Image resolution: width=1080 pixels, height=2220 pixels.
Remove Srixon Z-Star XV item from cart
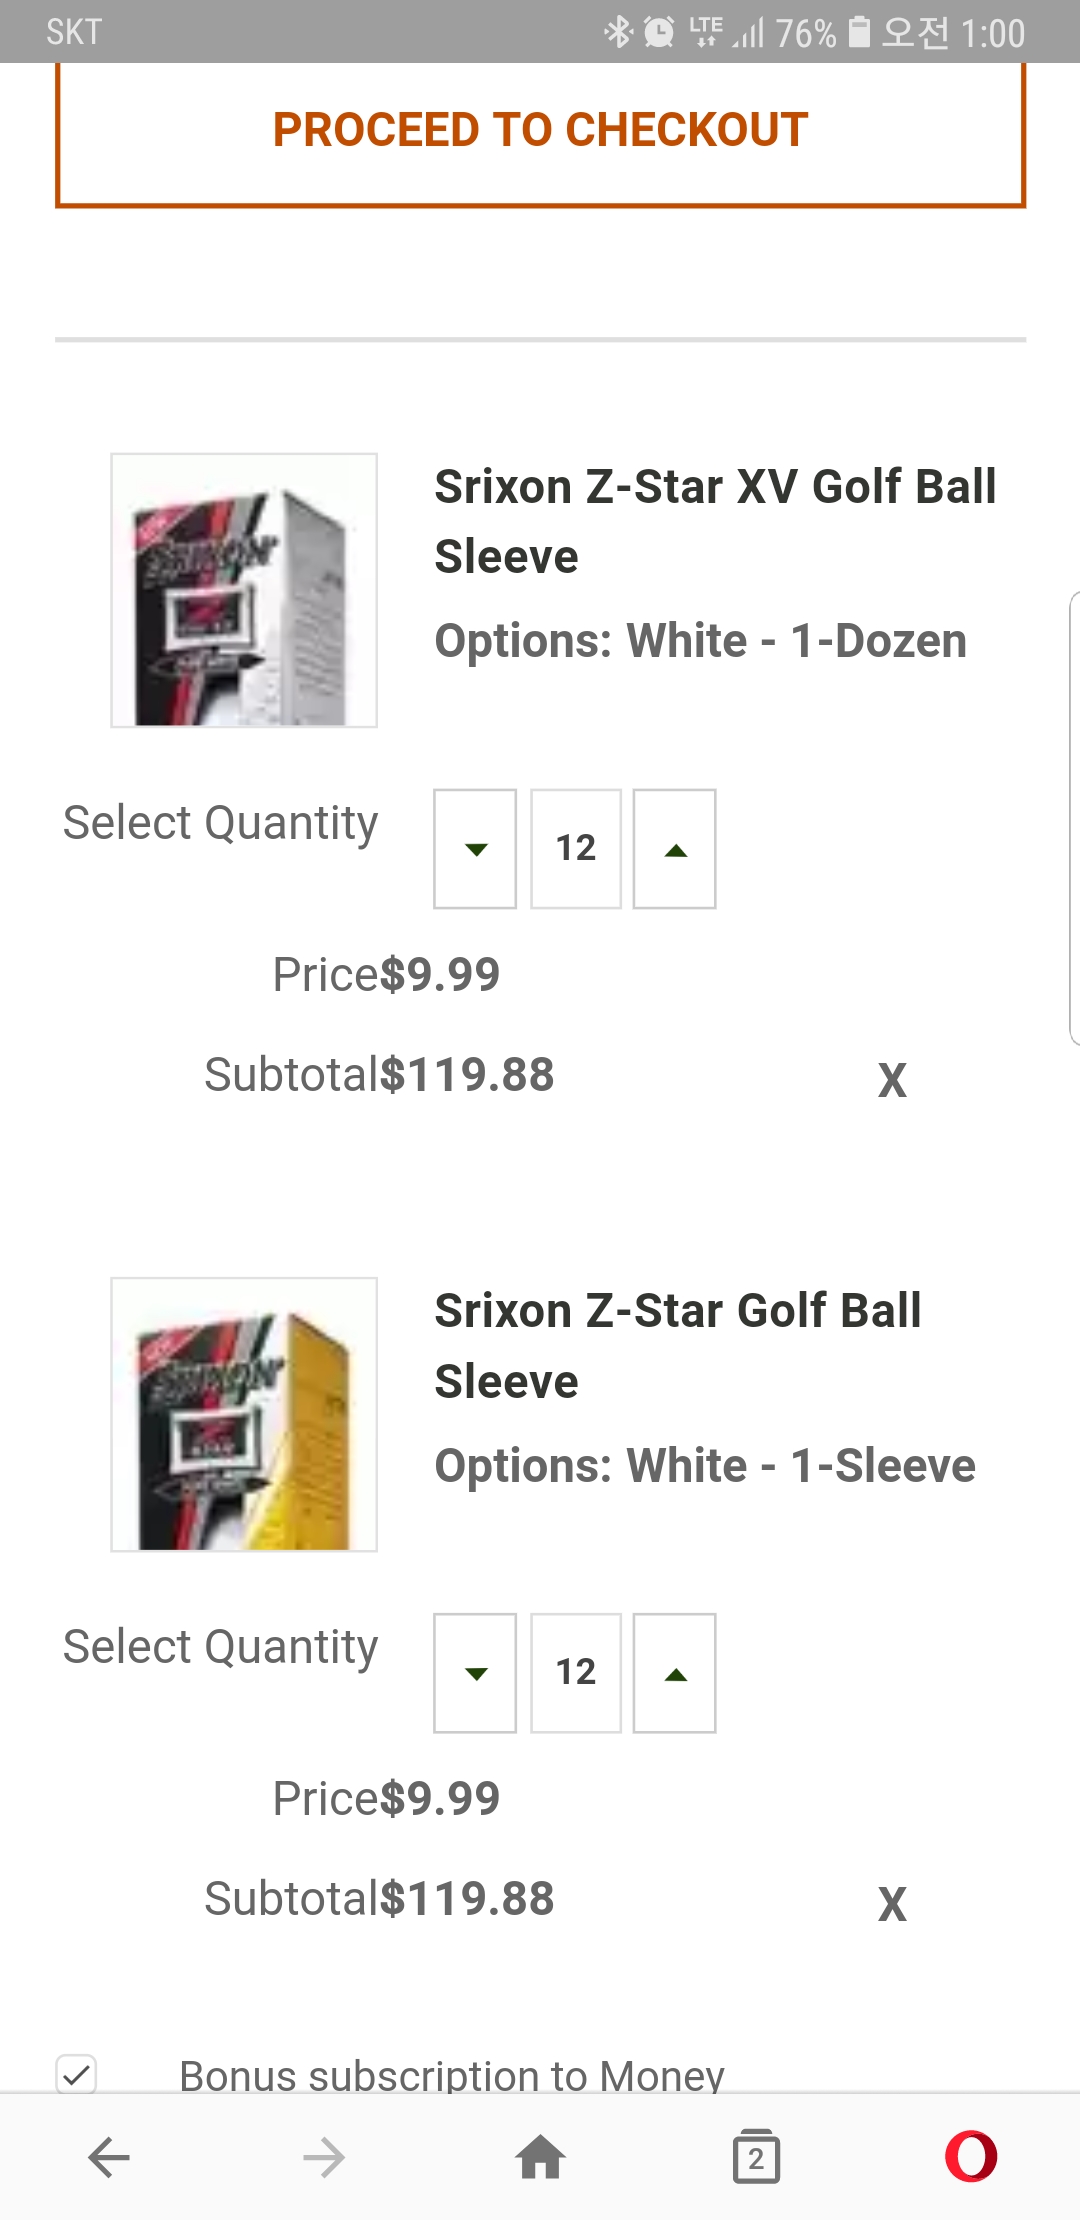pyautogui.click(x=892, y=1080)
